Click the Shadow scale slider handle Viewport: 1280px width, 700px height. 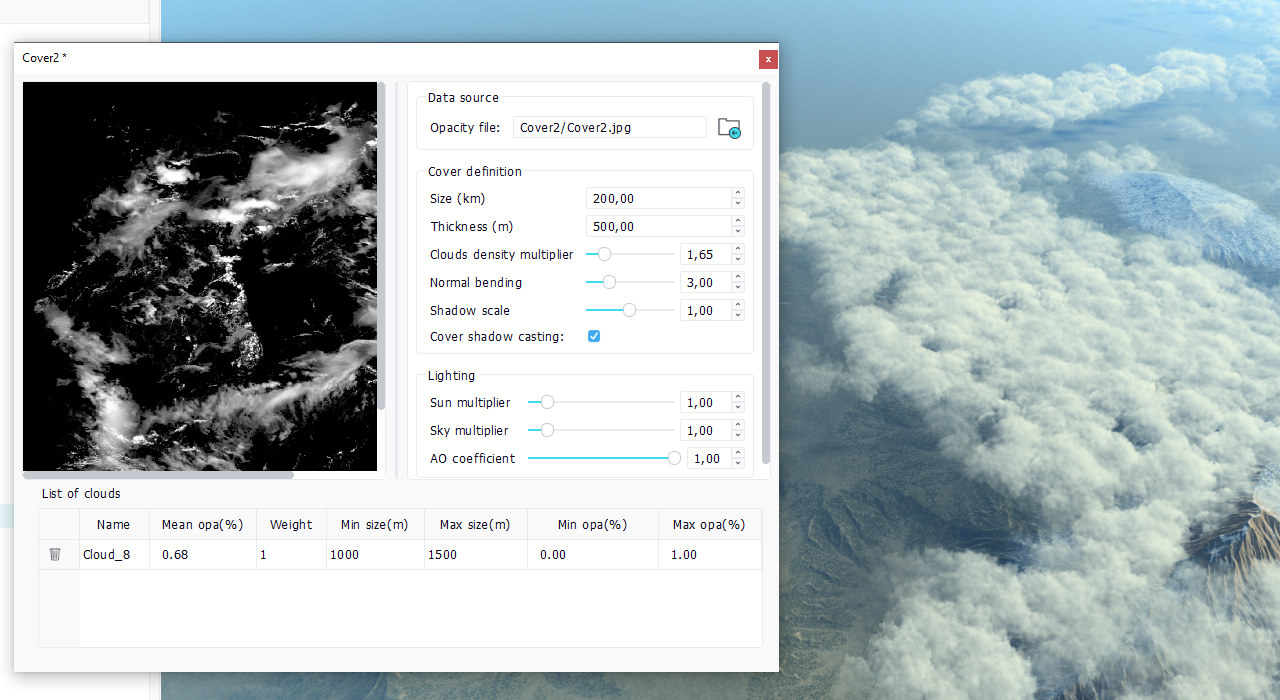coord(629,311)
